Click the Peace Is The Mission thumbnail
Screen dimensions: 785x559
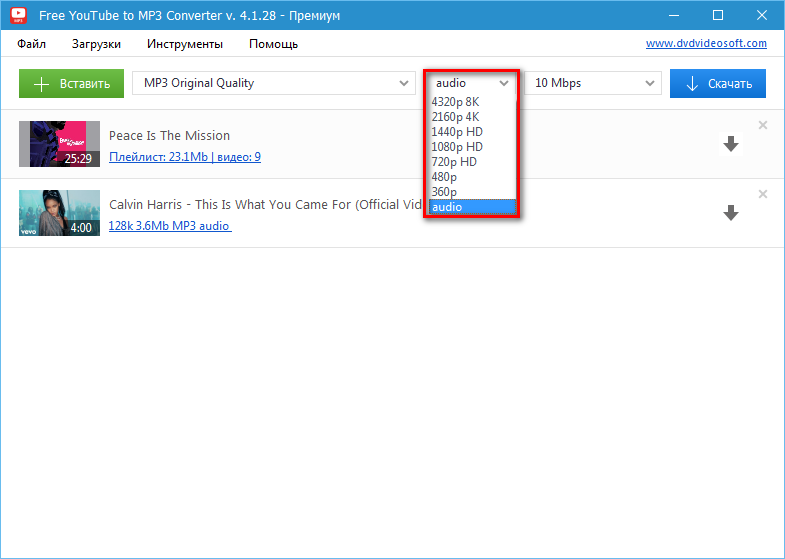60,144
